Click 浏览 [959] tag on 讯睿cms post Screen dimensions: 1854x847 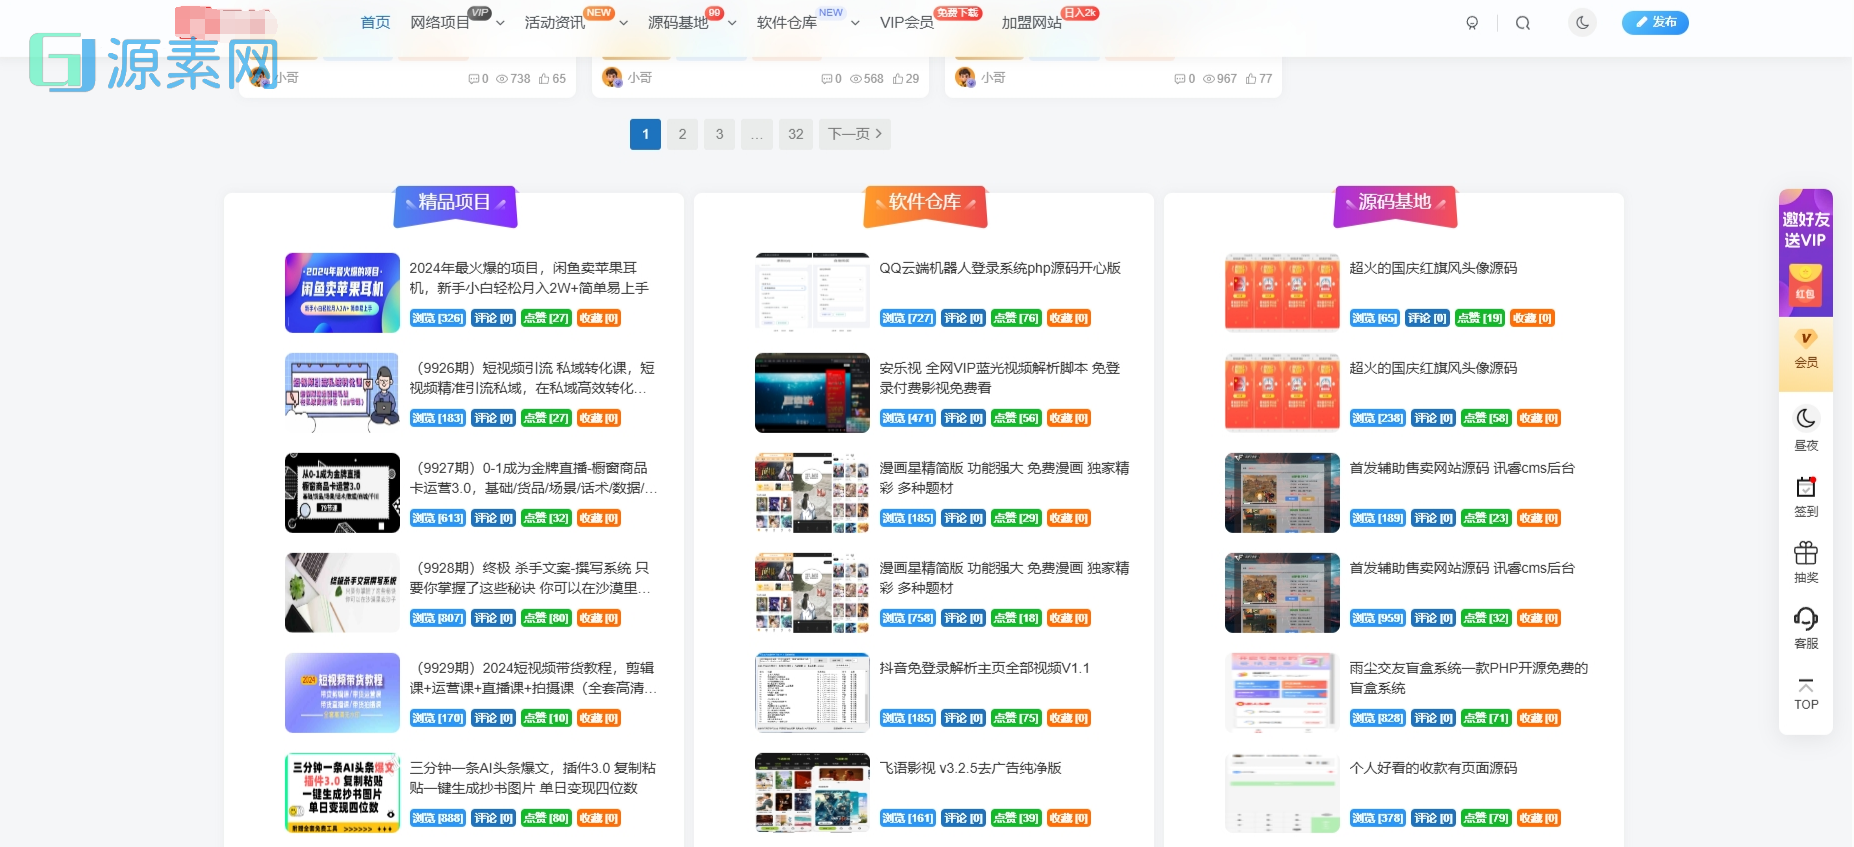point(1378,618)
